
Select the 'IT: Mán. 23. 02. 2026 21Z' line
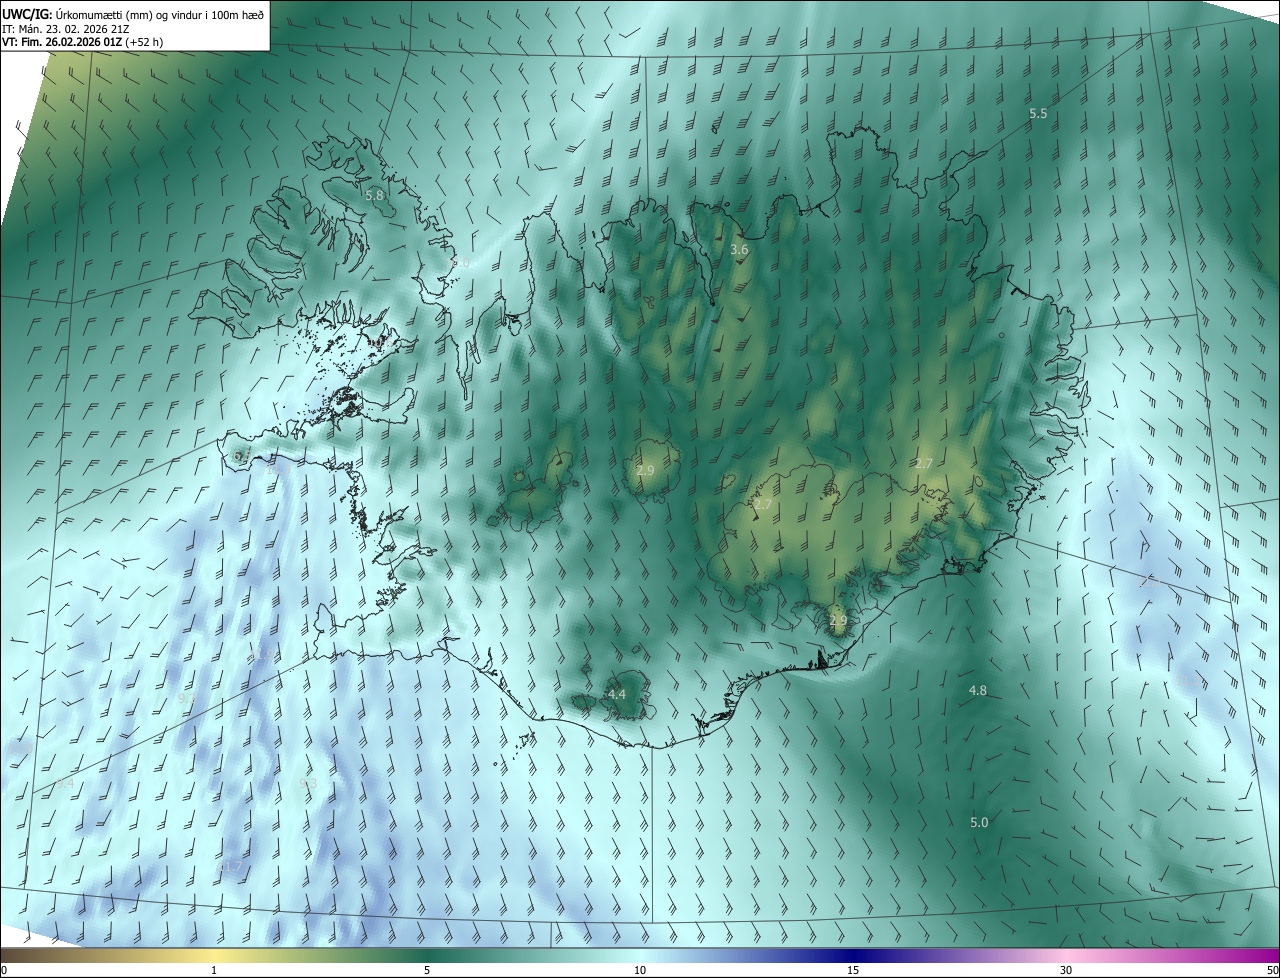point(66,28)
